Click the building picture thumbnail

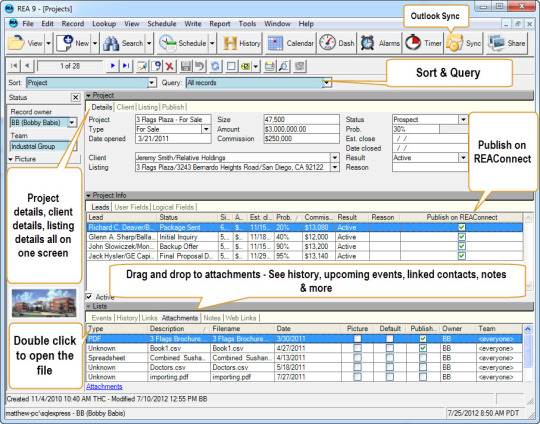pyautogui.click(x=44, y=303)
